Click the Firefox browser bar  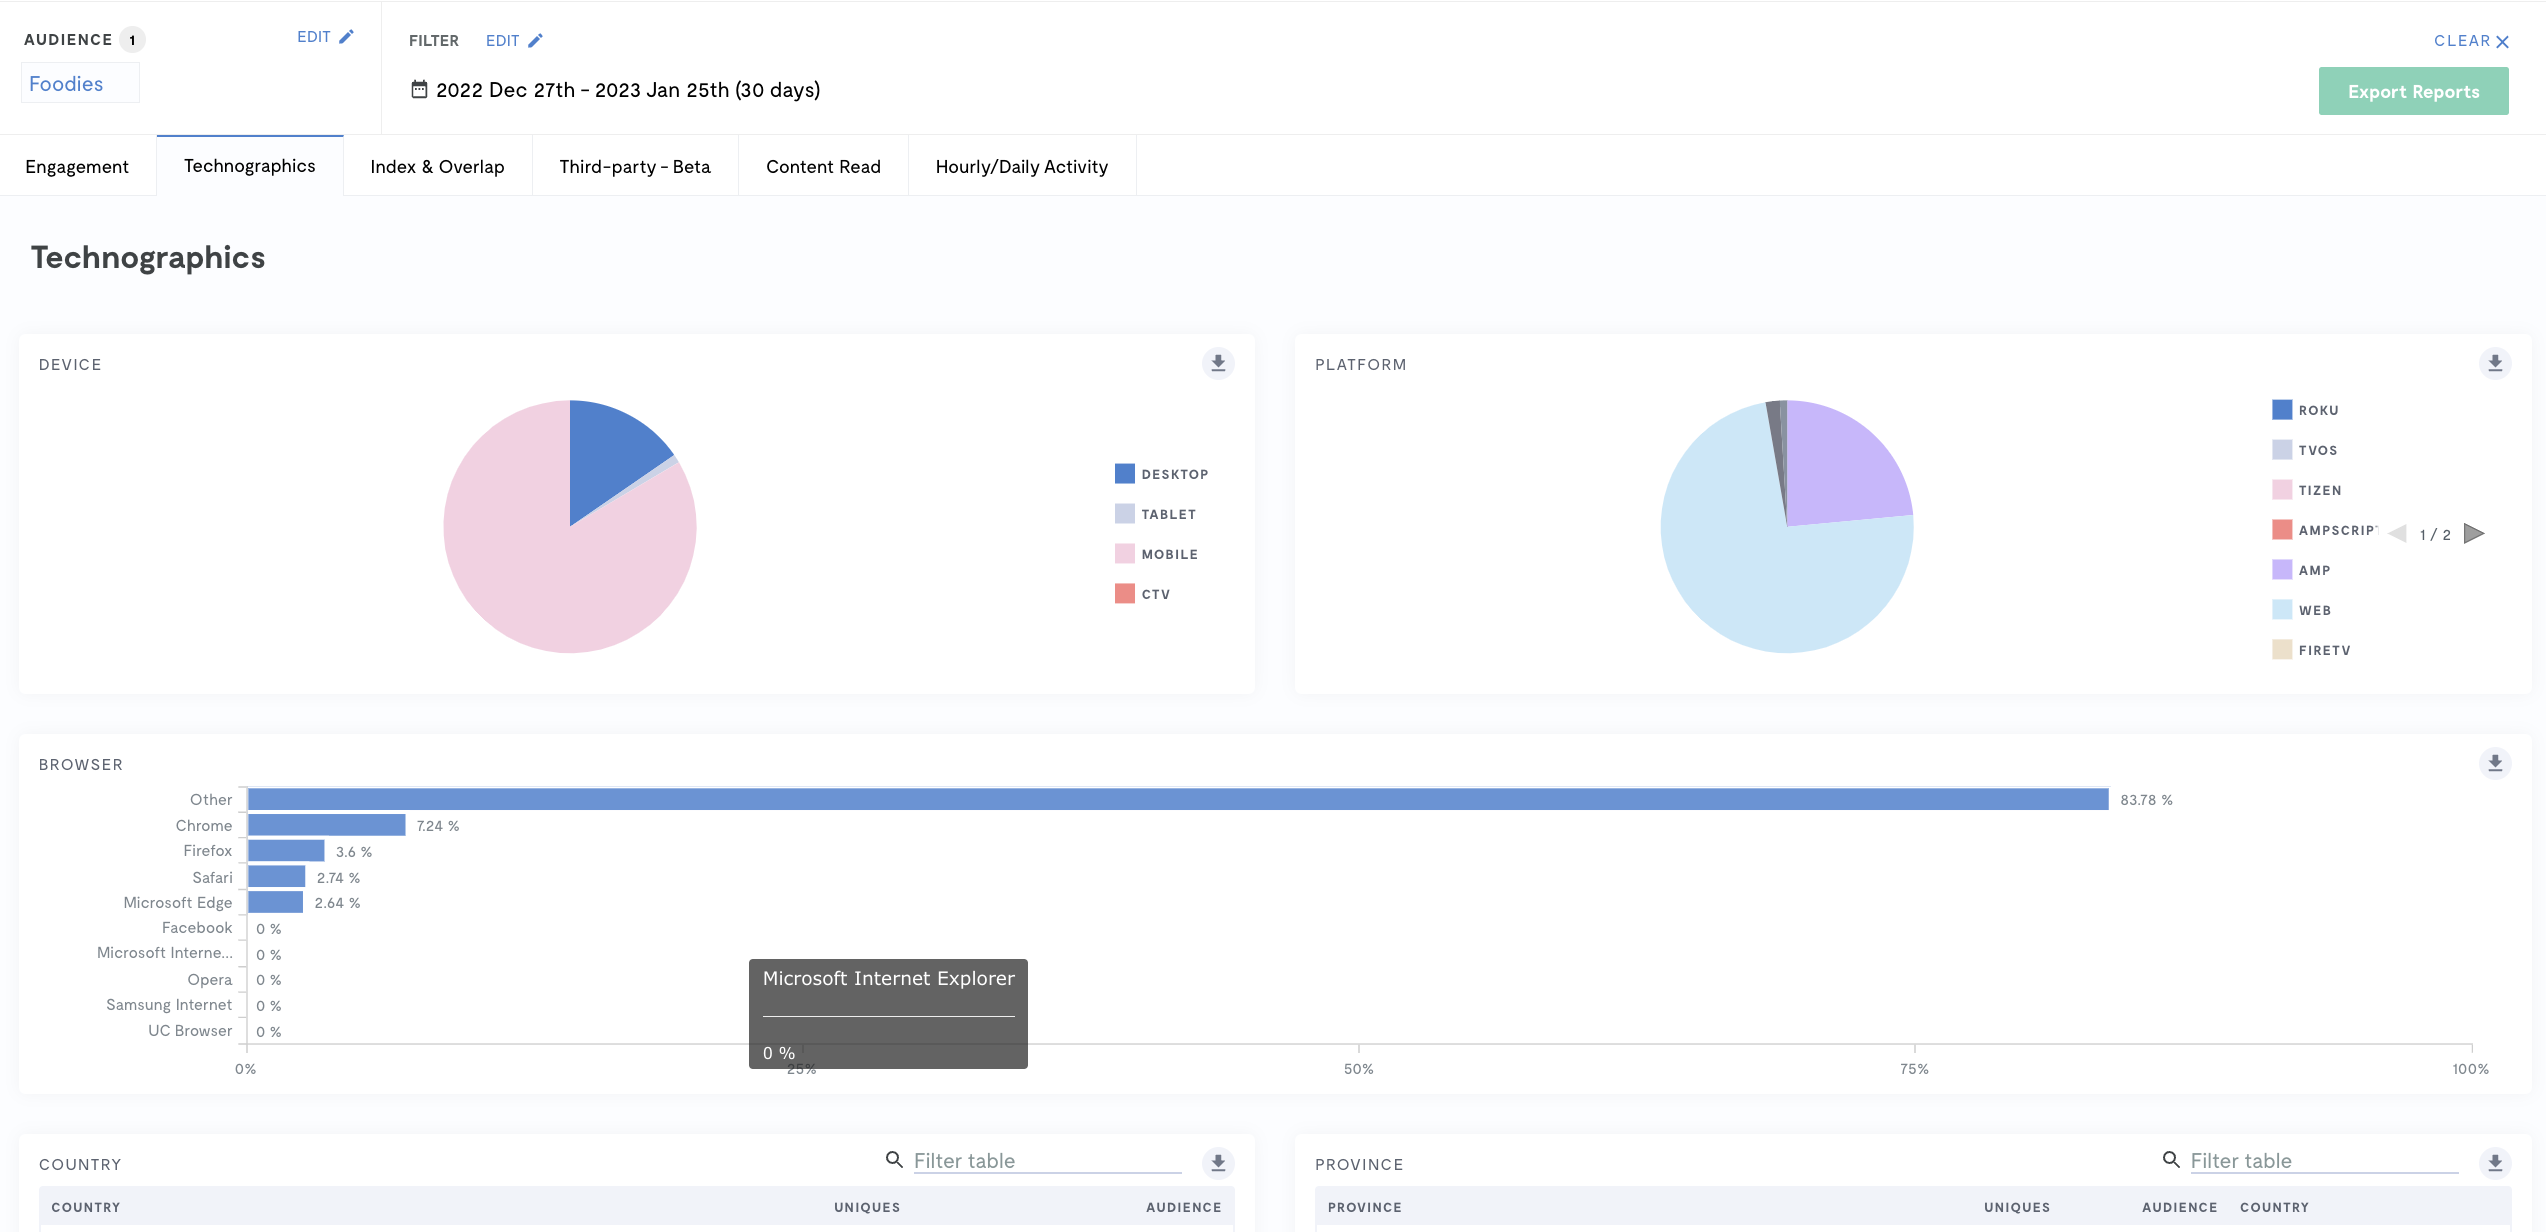[x=286, y=850]
